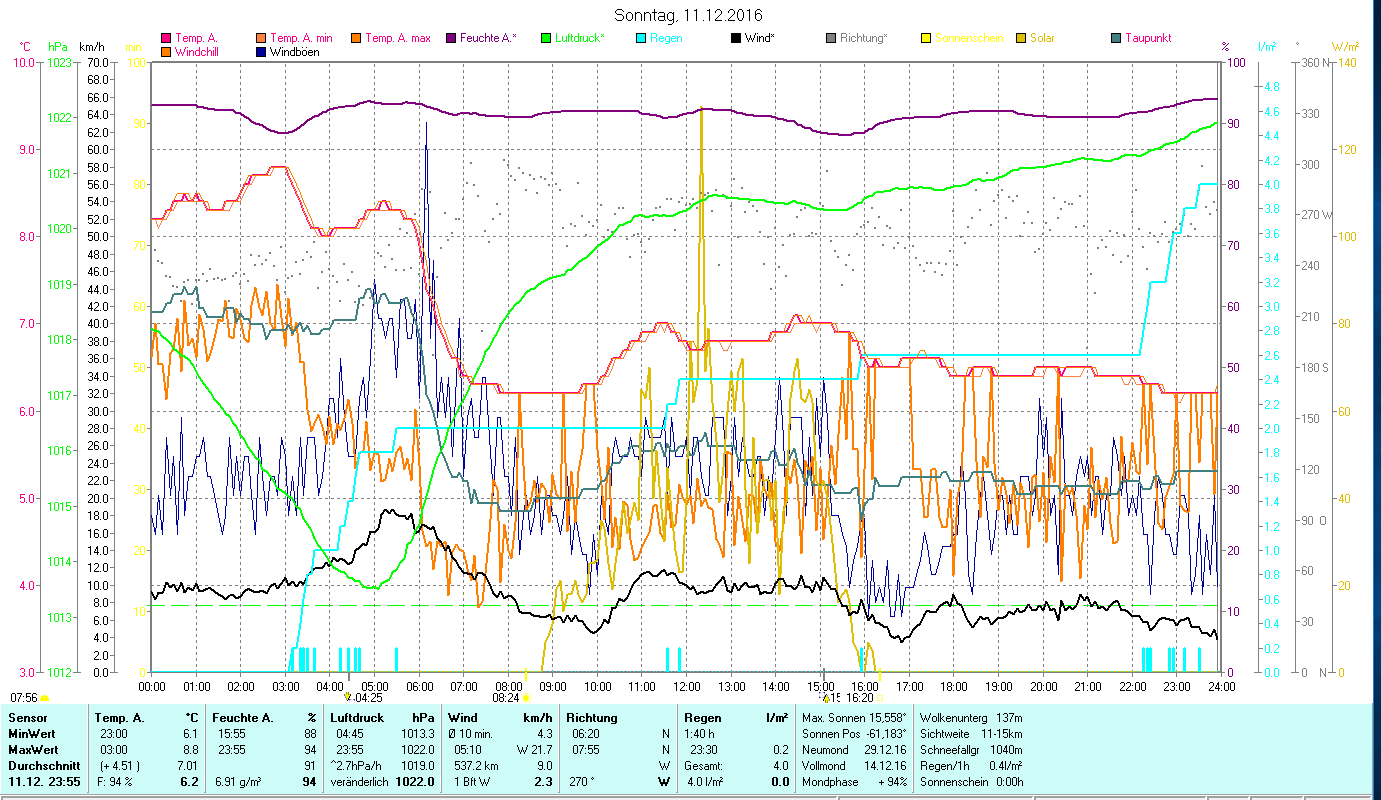1381x800 pixels.
Task: Click the teal Taupunkt legend swatch
Action: point(1116,39)
